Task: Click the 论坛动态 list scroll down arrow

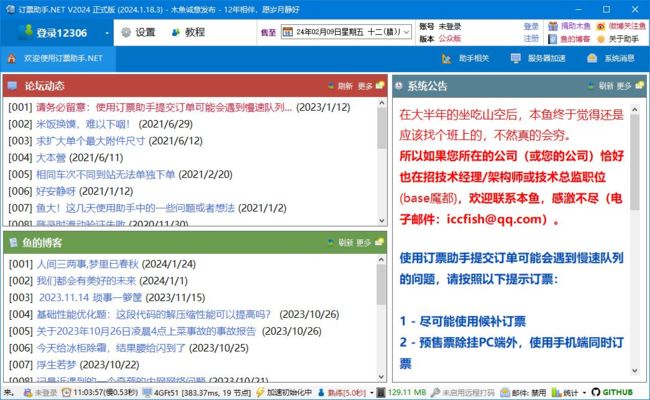Action: tap(382, 221)
